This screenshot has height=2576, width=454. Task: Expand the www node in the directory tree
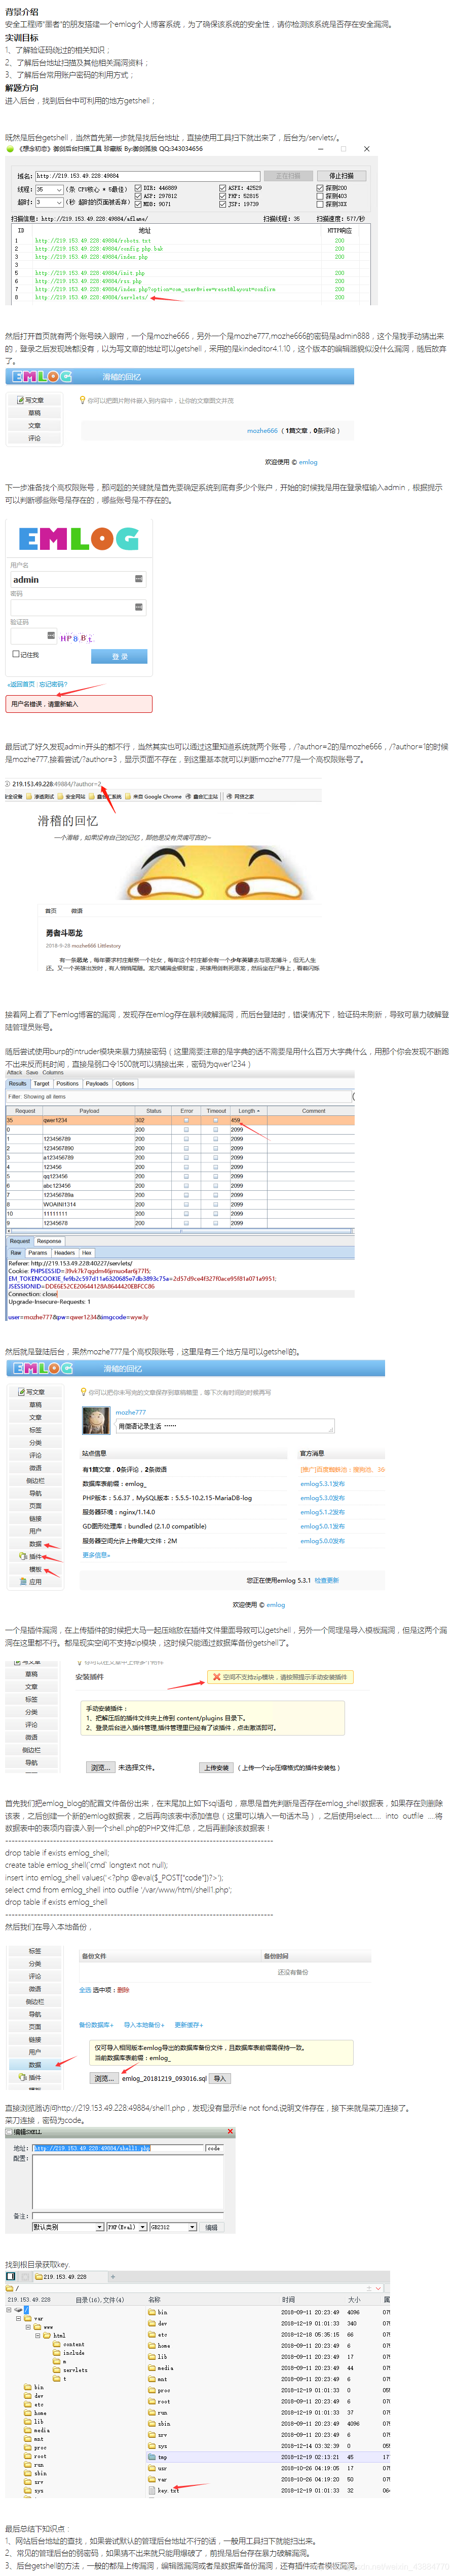(x=28, y=2327)
